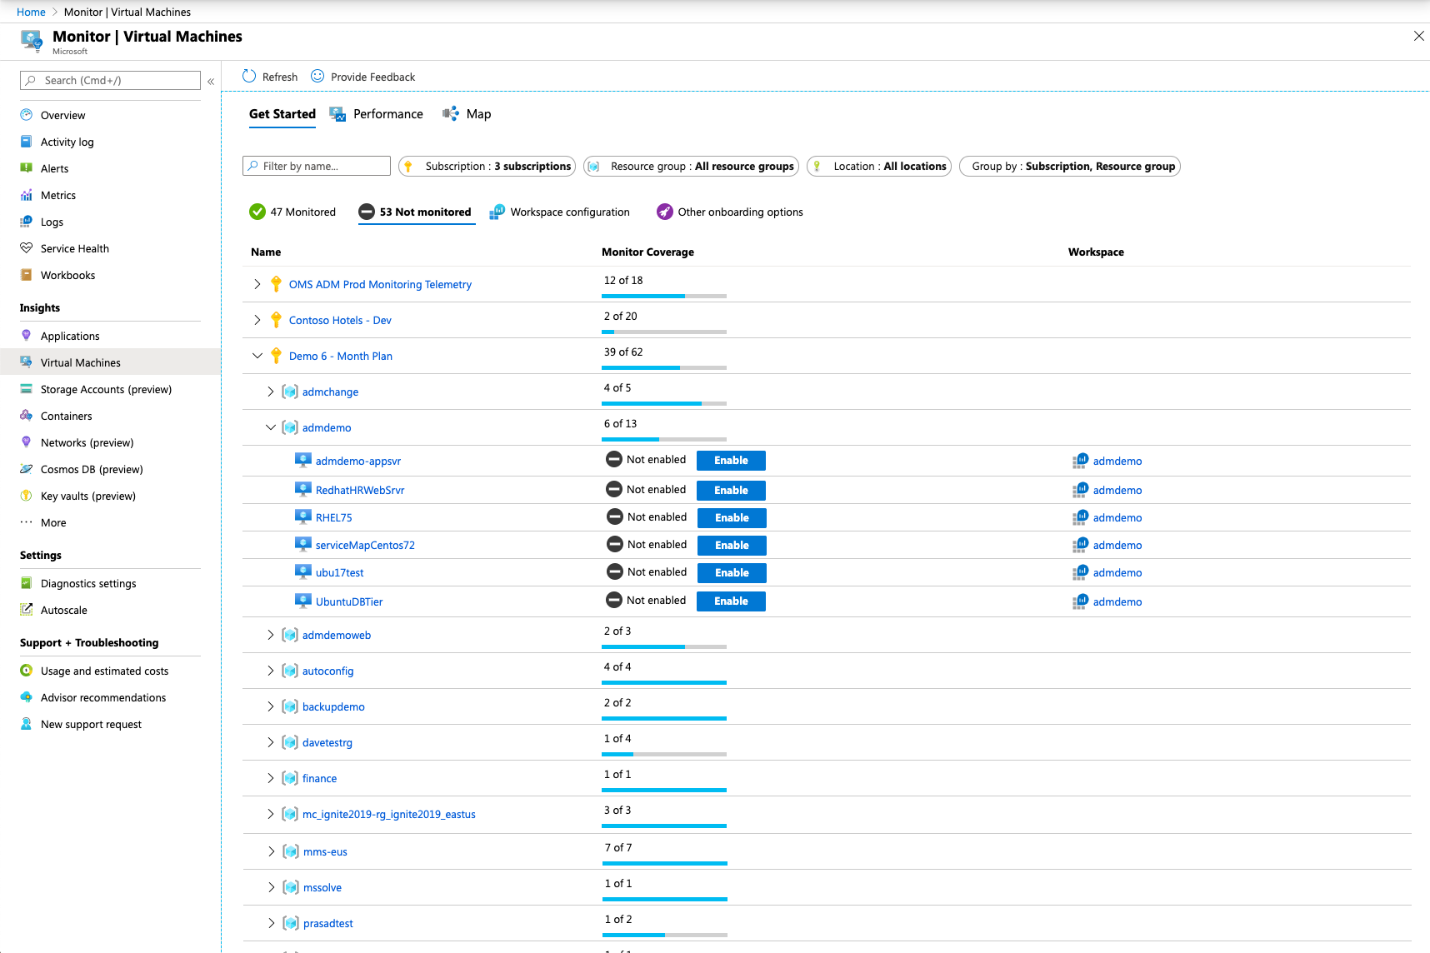
Task: Click the Provide Feedback smiley icon
Action: coord(318,76)
